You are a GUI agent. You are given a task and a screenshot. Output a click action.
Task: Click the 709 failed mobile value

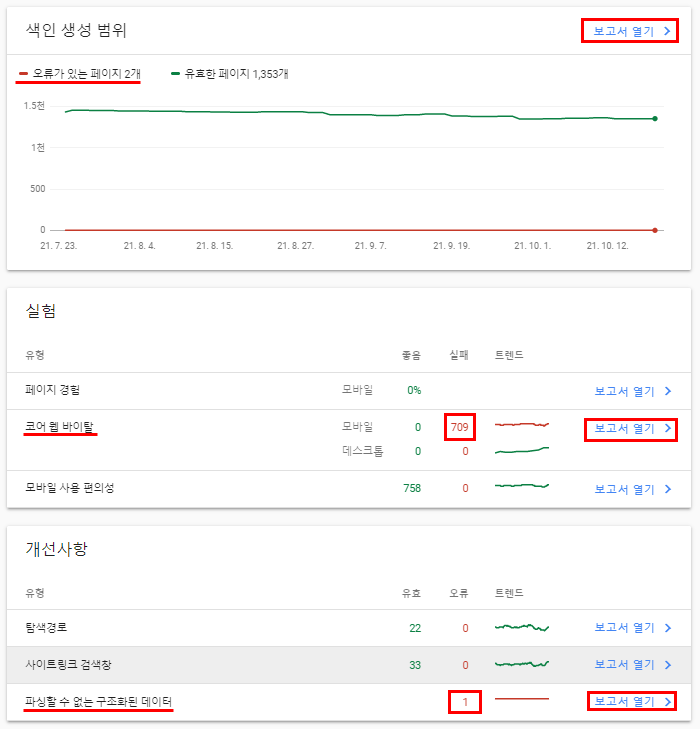click(460, 427)
